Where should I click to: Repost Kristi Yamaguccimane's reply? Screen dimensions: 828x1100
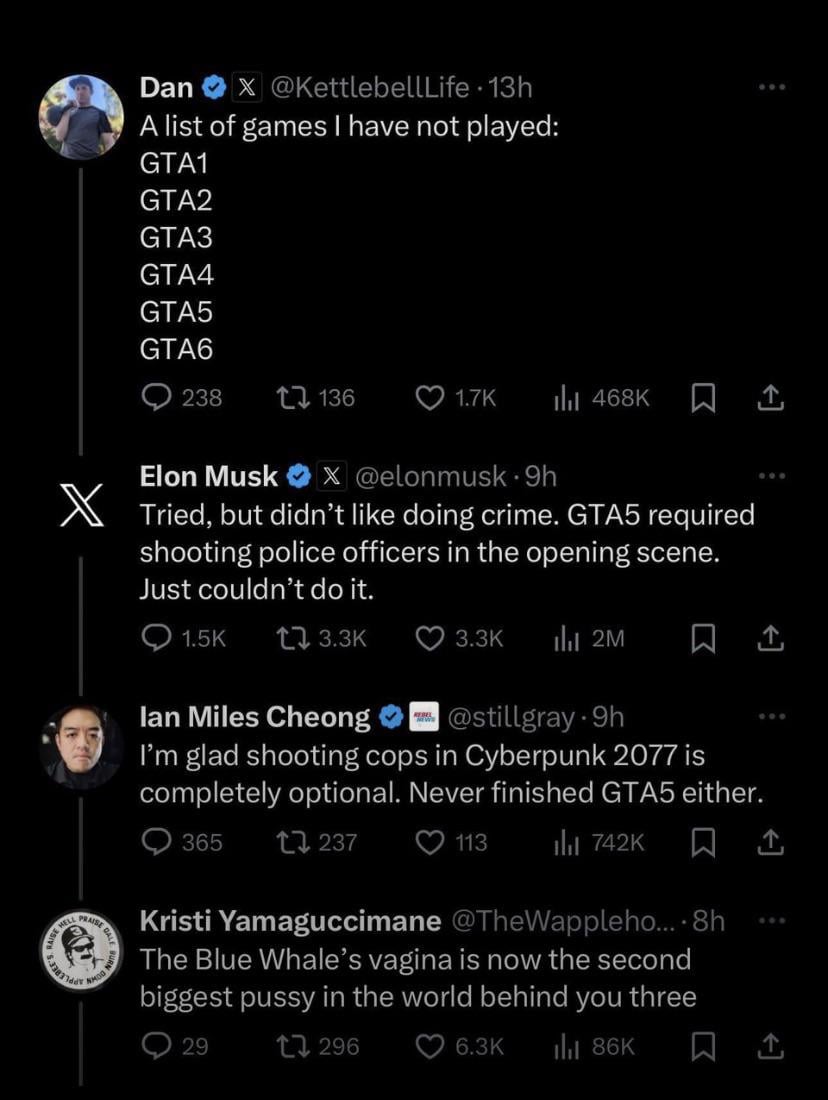[291, 1046]
